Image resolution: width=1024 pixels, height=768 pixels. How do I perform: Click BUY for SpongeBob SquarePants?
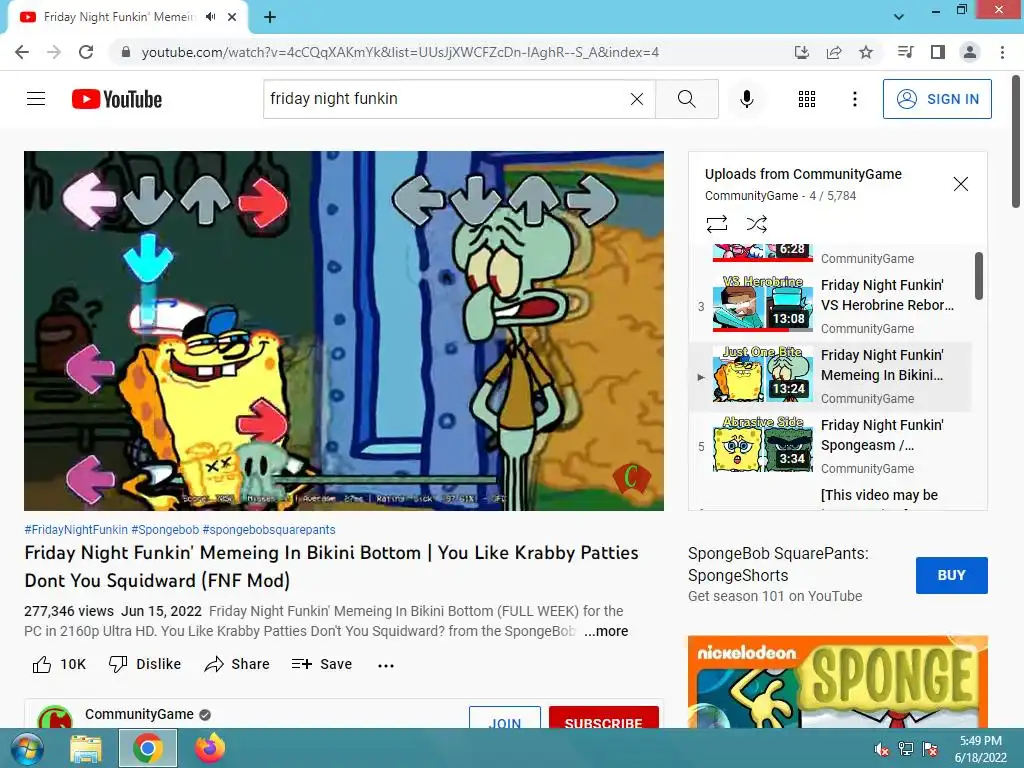pos(952,575)
